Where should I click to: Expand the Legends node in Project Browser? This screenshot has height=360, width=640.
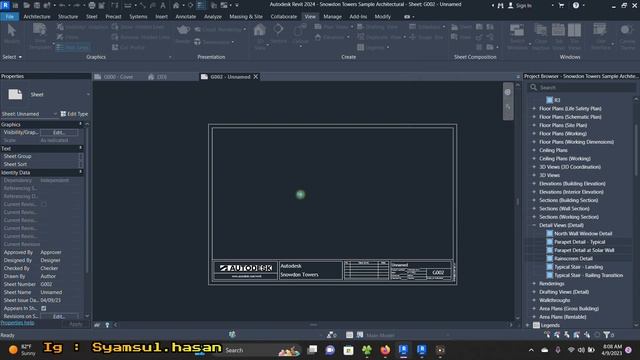[527, 325]
